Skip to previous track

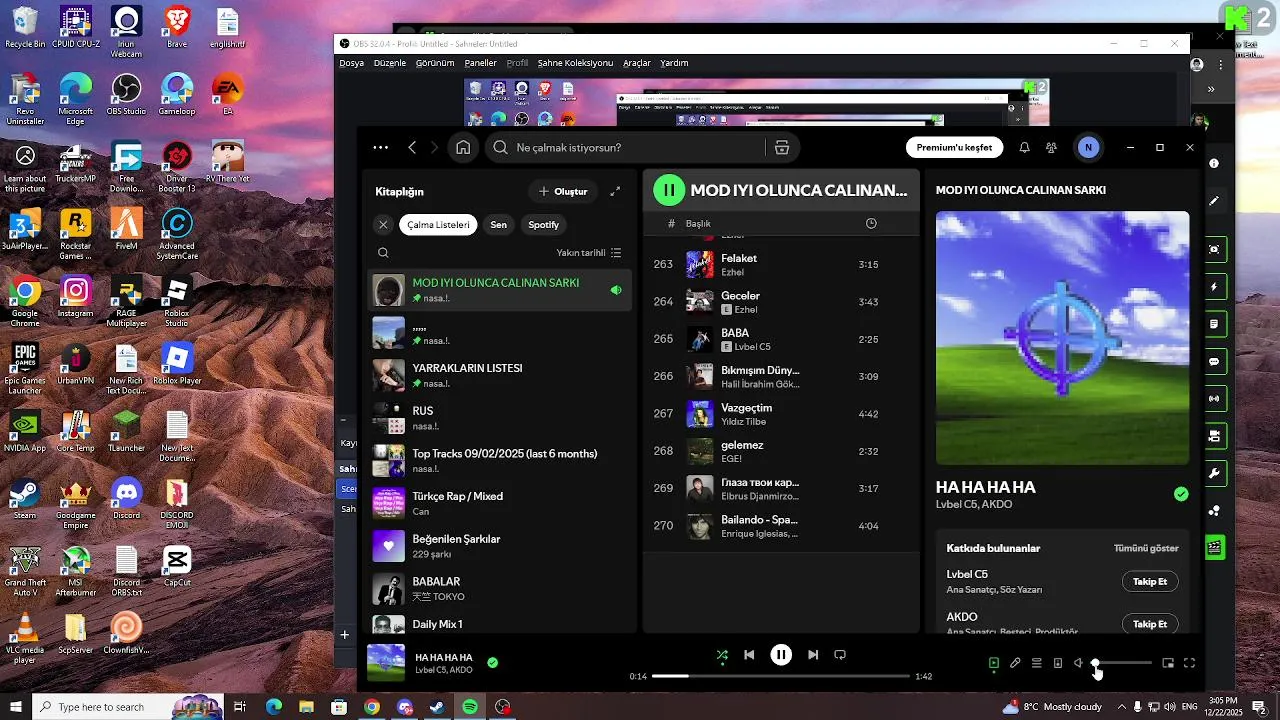(749, 655)
